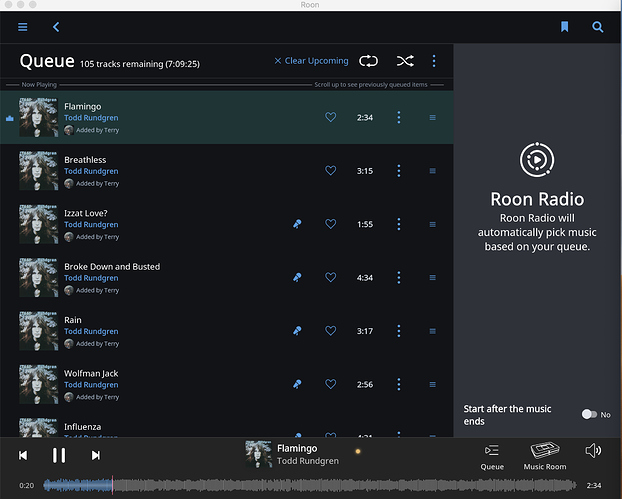Favorite the Breathless track
Image resolution: width=622 pixels, height=499 pixels.
(330, 171)
